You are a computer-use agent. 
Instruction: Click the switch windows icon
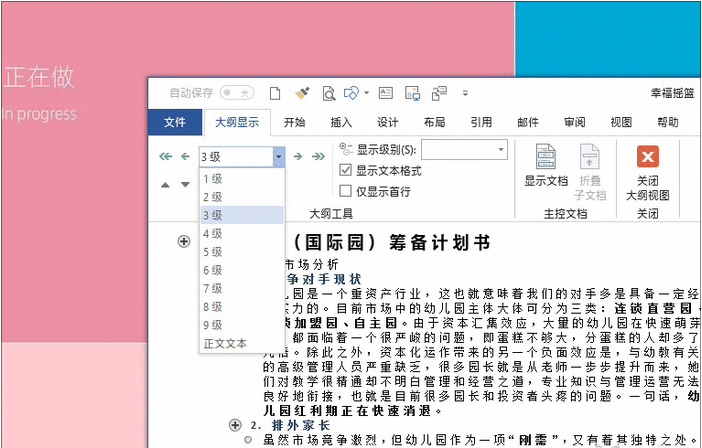point(439,93)
